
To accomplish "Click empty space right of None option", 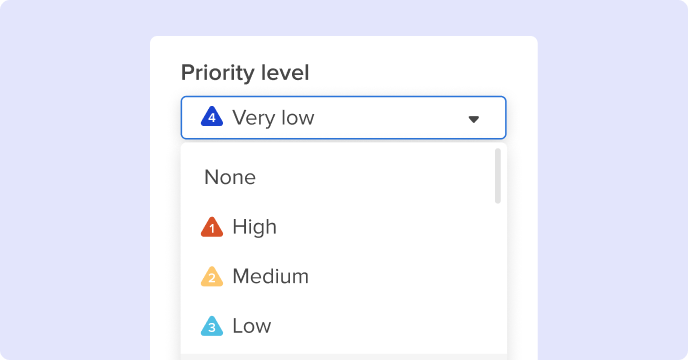I will point(373,177).
